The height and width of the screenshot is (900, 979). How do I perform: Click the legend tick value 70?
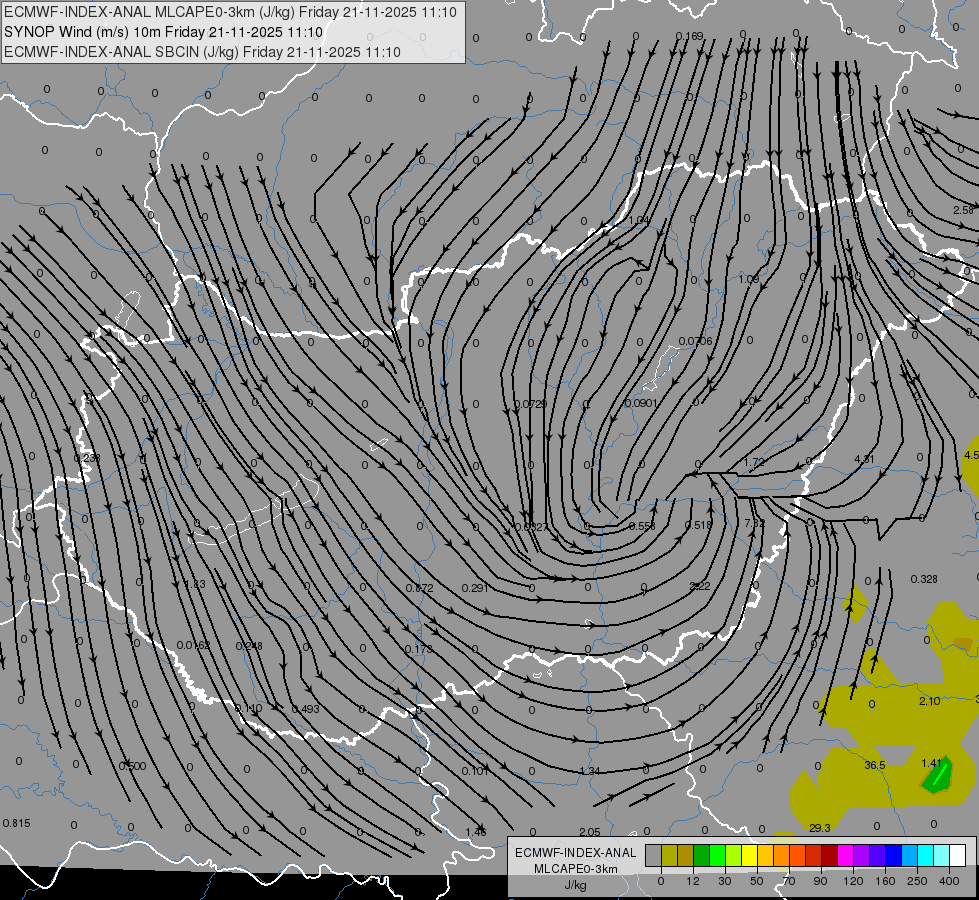[x=789, y=881]
